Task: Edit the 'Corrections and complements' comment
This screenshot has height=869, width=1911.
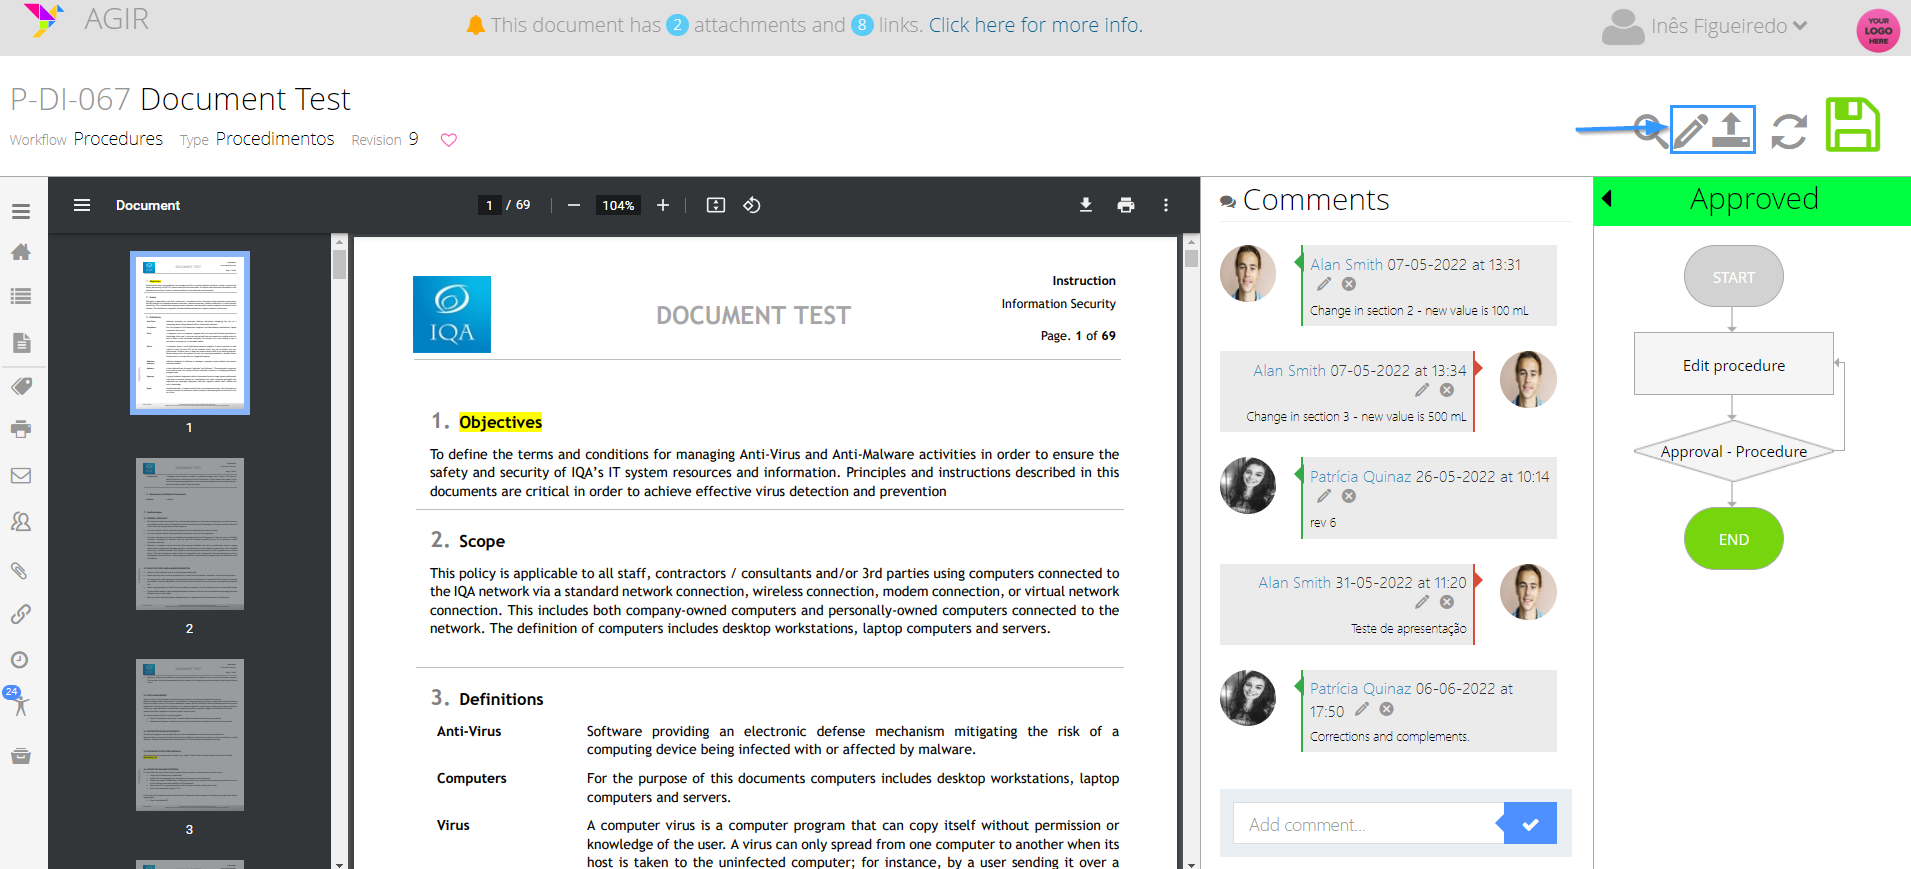Action: point(1362,709)
